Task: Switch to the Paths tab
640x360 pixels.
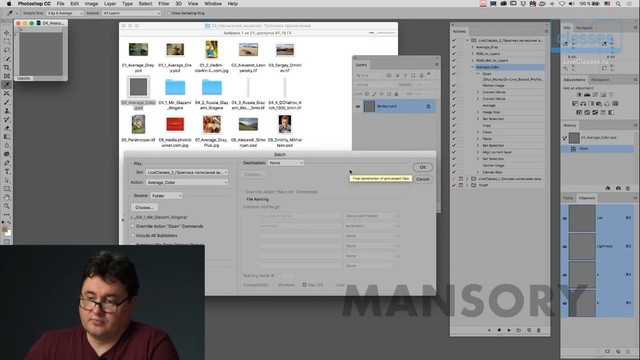Action: coord(568,198)
